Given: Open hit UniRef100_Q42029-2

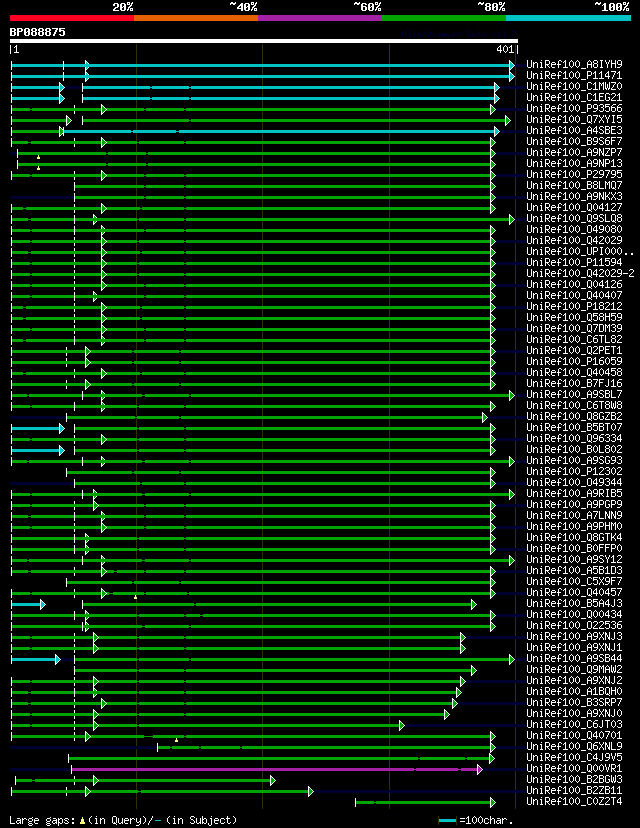Looking at the screenshot, I should pos(580,274).
